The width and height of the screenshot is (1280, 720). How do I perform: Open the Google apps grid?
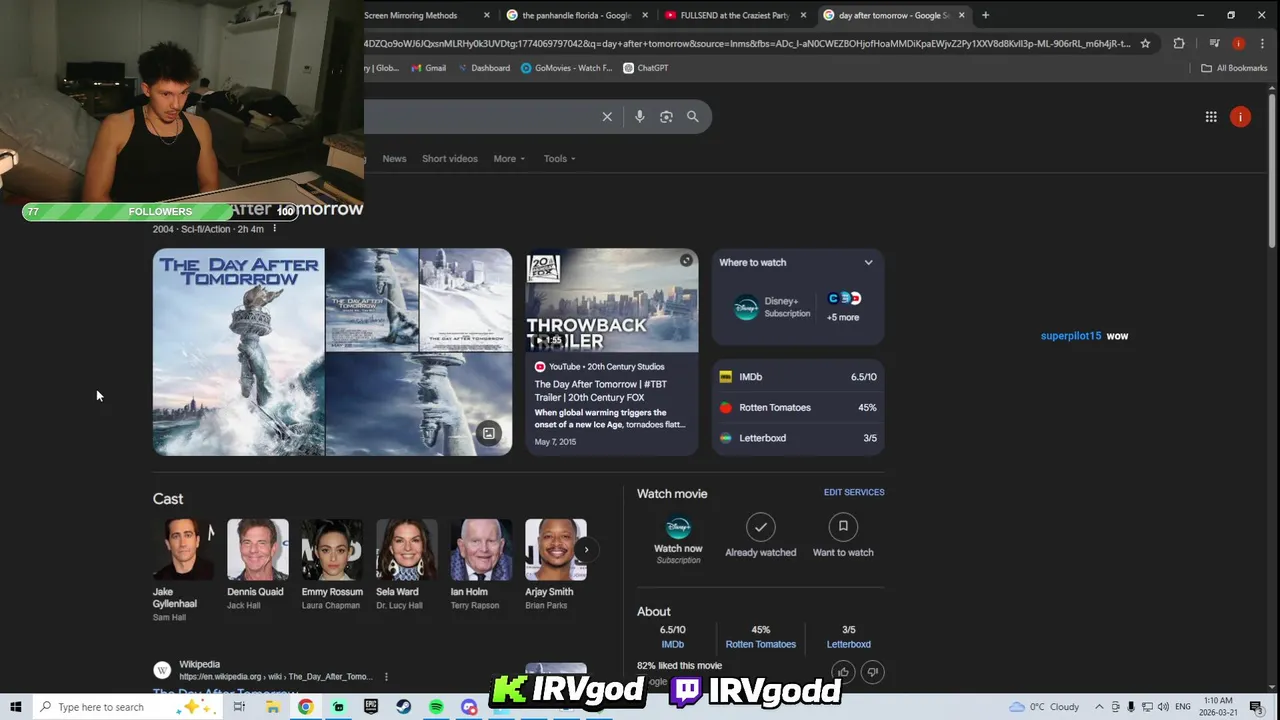point(1211,117)
